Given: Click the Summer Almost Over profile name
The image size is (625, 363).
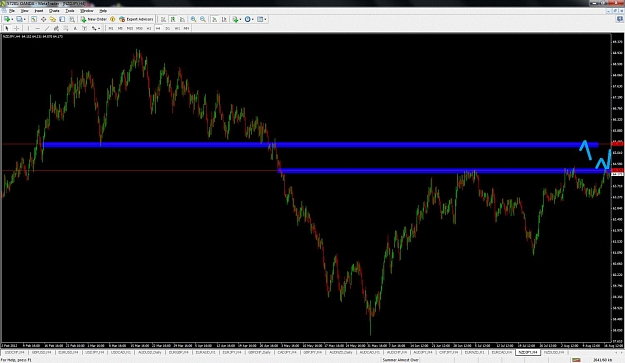Looking at the screenshot, I should tap(400, 360).
